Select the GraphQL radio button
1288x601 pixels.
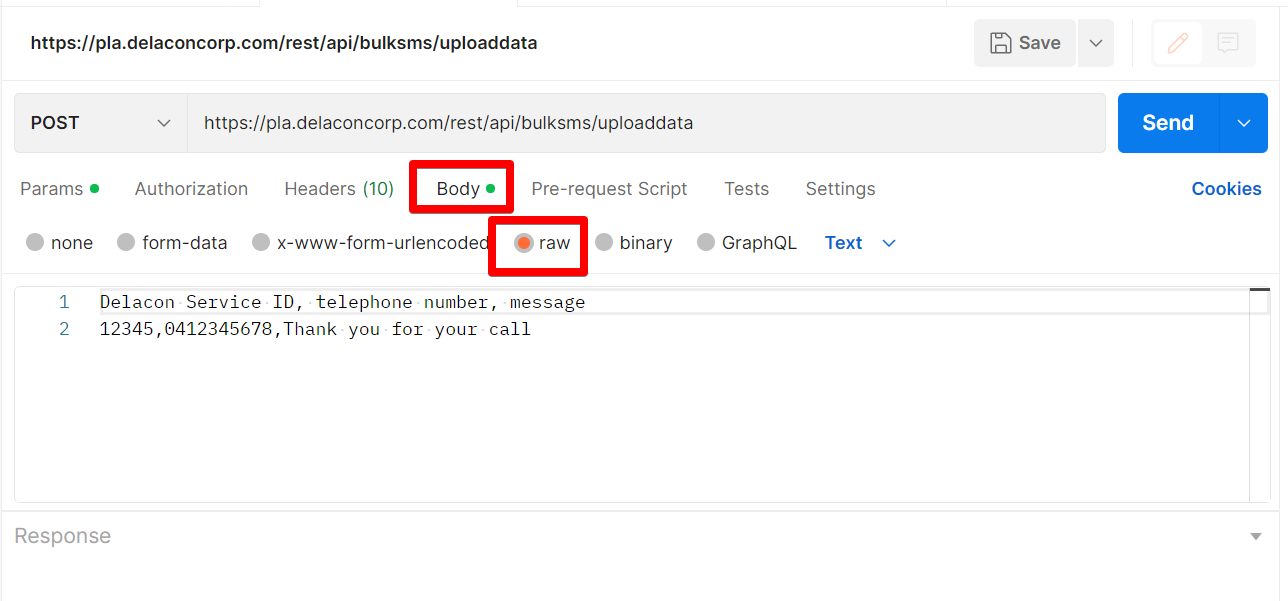[x=706, y=242]
